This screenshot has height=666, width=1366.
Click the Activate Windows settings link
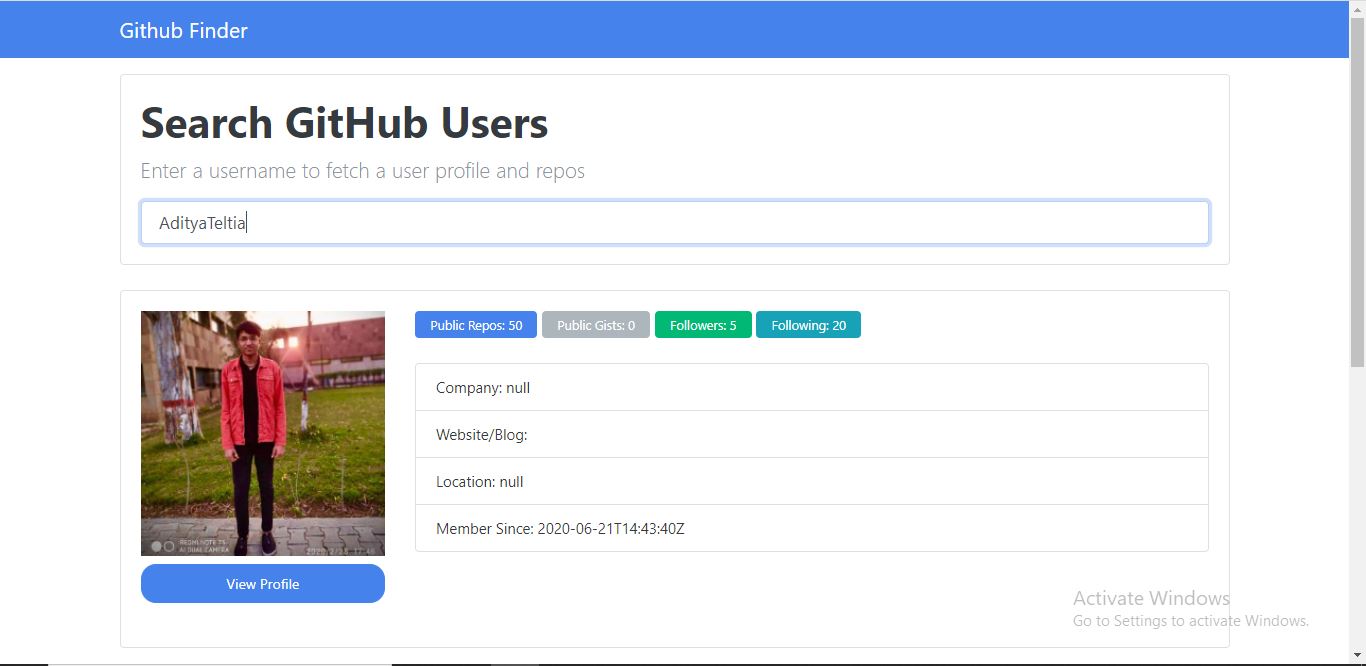(1192, 620)
